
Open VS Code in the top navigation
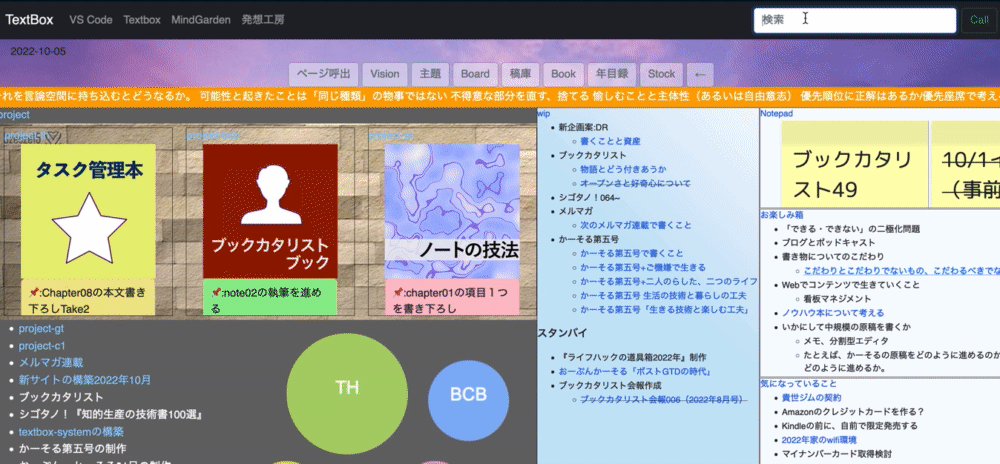click(91, 20)
